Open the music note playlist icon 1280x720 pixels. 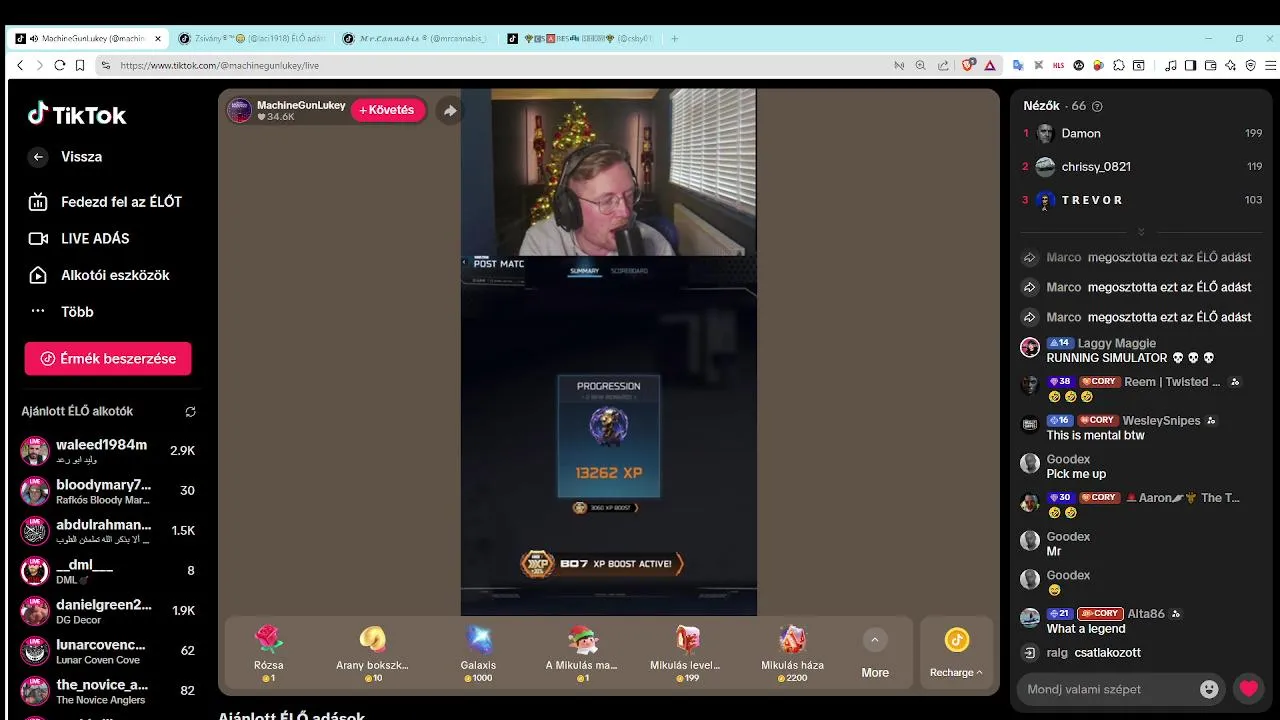point(1171,65)
